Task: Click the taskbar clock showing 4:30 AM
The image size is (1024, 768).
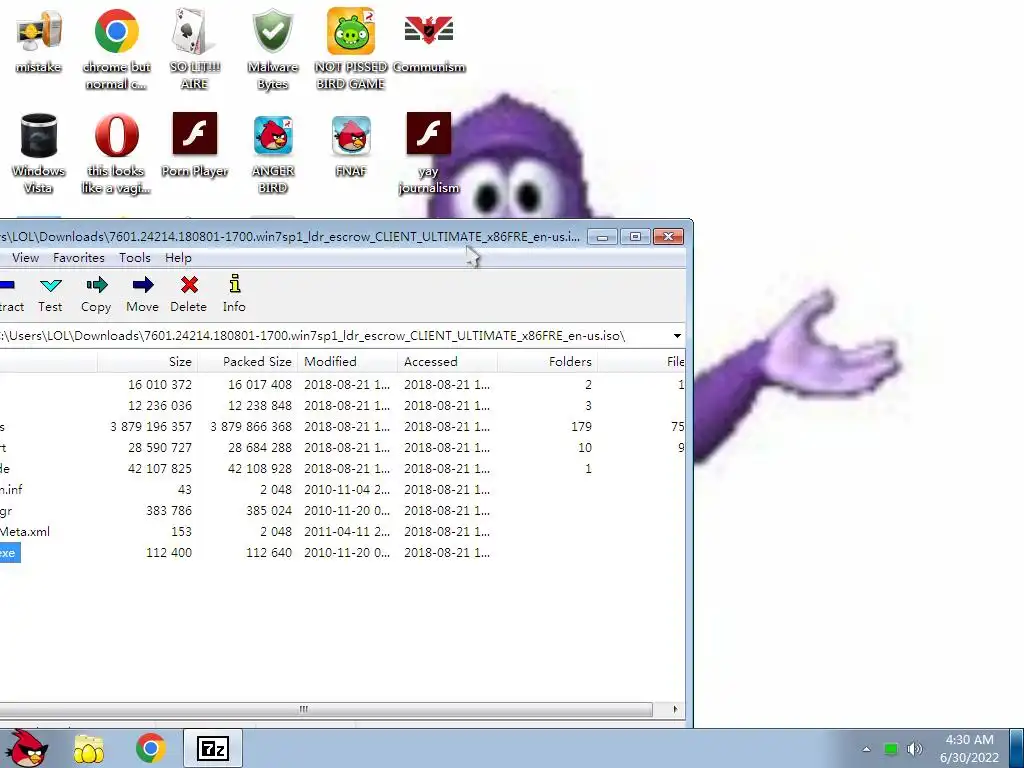Action: pos(969,748)
